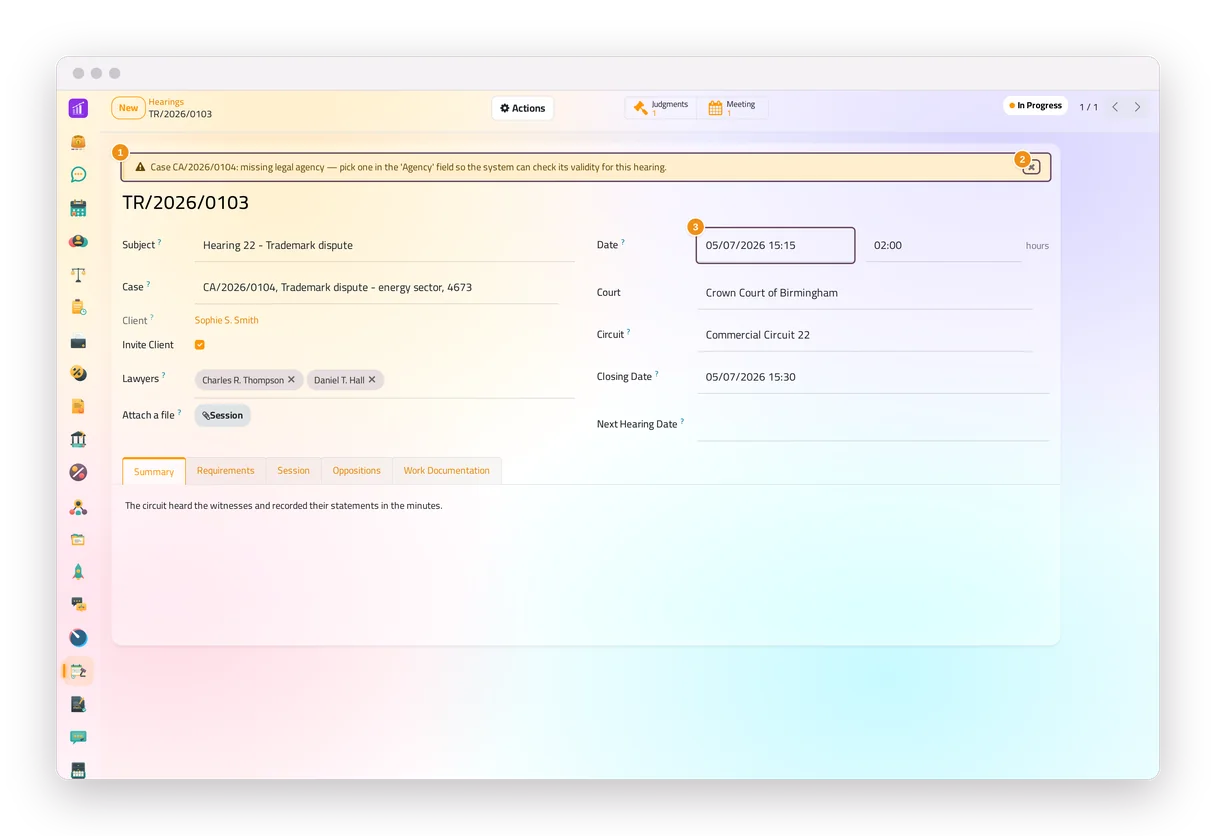This screenshot has width=1216, height=836.
Task: Remove Charles R. Thompson from Lawyers
Action: [291, 380]
